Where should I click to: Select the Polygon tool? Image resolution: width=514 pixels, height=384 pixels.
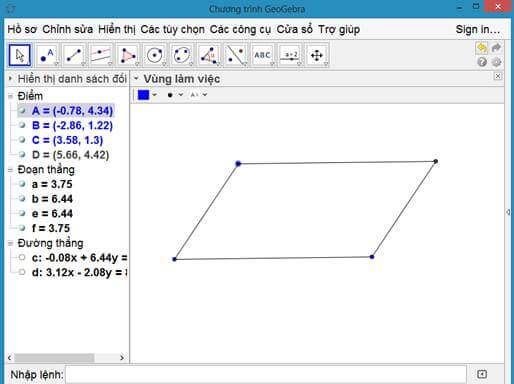click(x=128, y=55)
